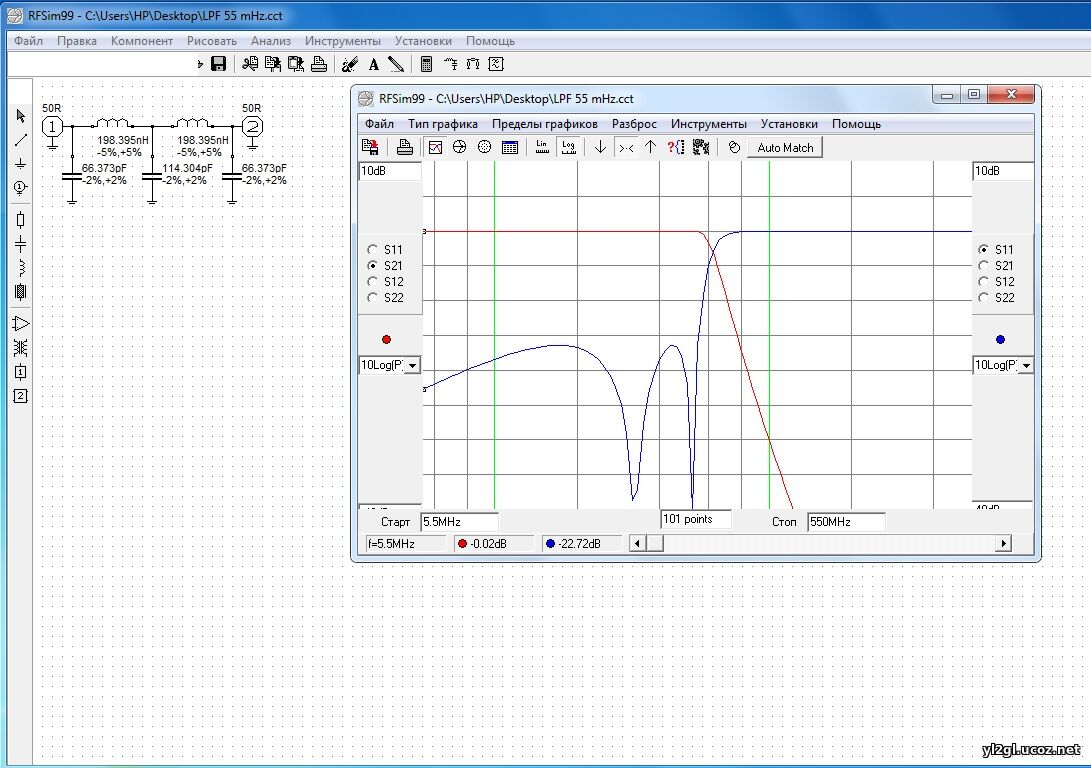Image resolution: width=1091 pixels, height=768 pixels.
Task: Expand the right 10Log(P) units dropdown
Action: (1025, 366)
